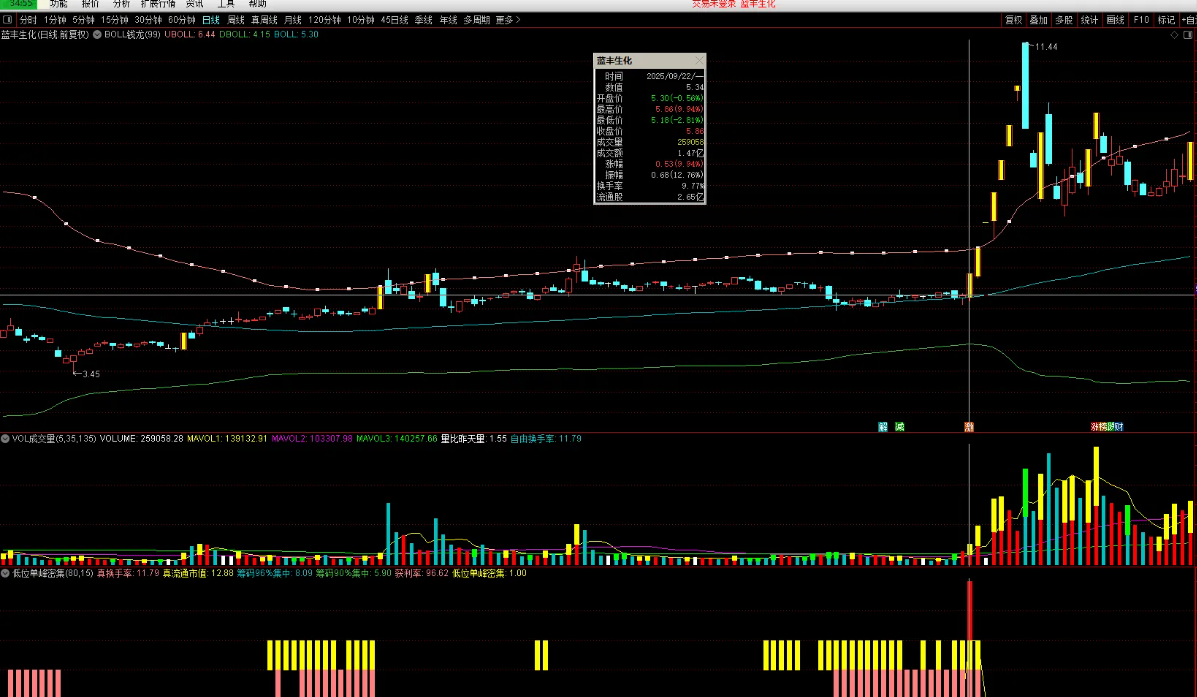Toggle the right side panel icon
This screenshot has height=697, width=1197.
pos(1187,35)
